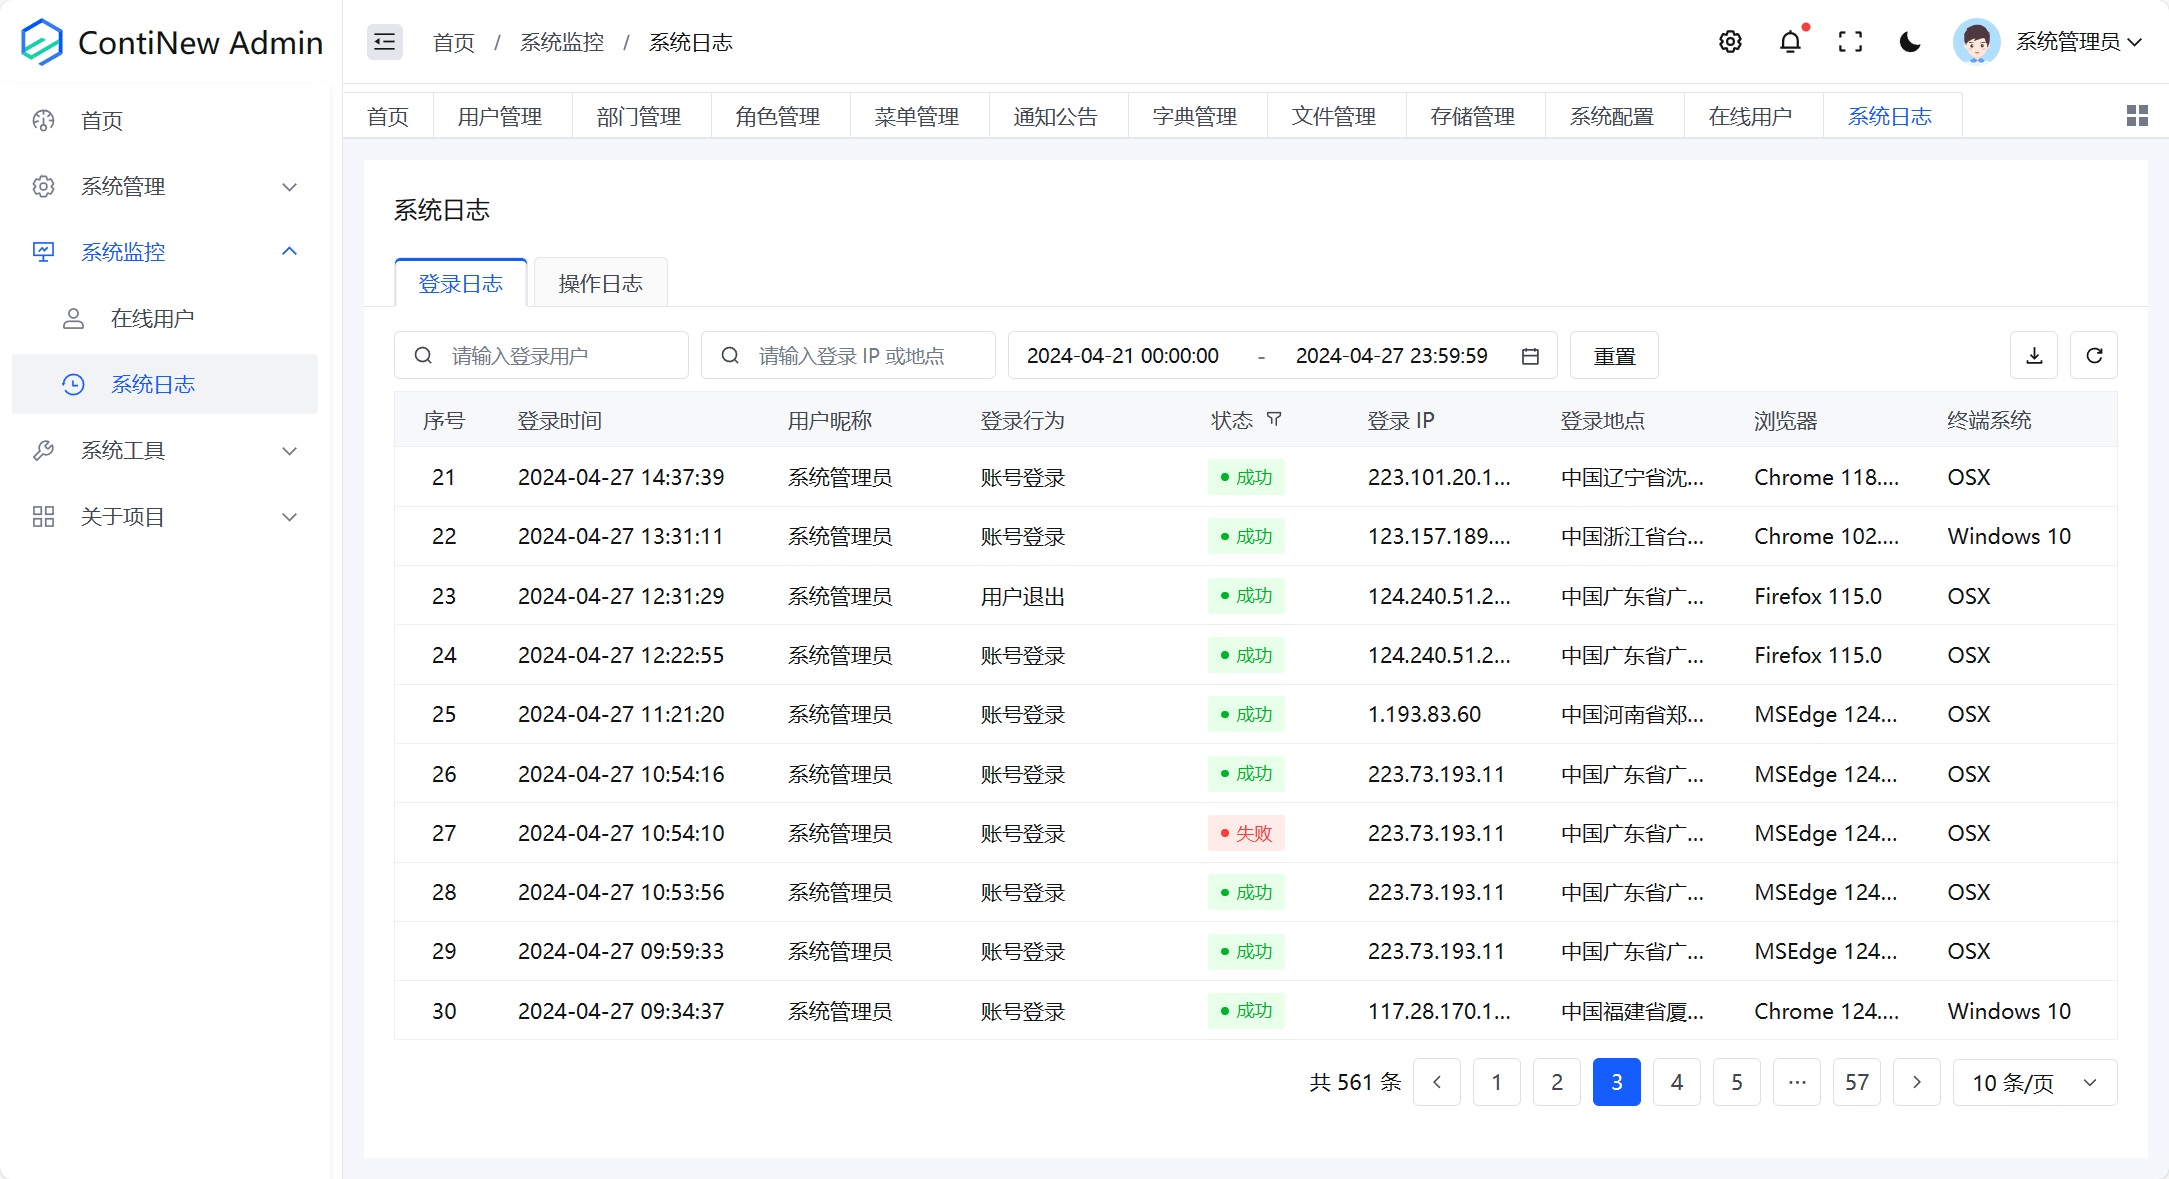Open the 10 条/页 page size dropdown
Screen dimensions: 2169x1179
pyautogui.click(x=2035, y=1082)
